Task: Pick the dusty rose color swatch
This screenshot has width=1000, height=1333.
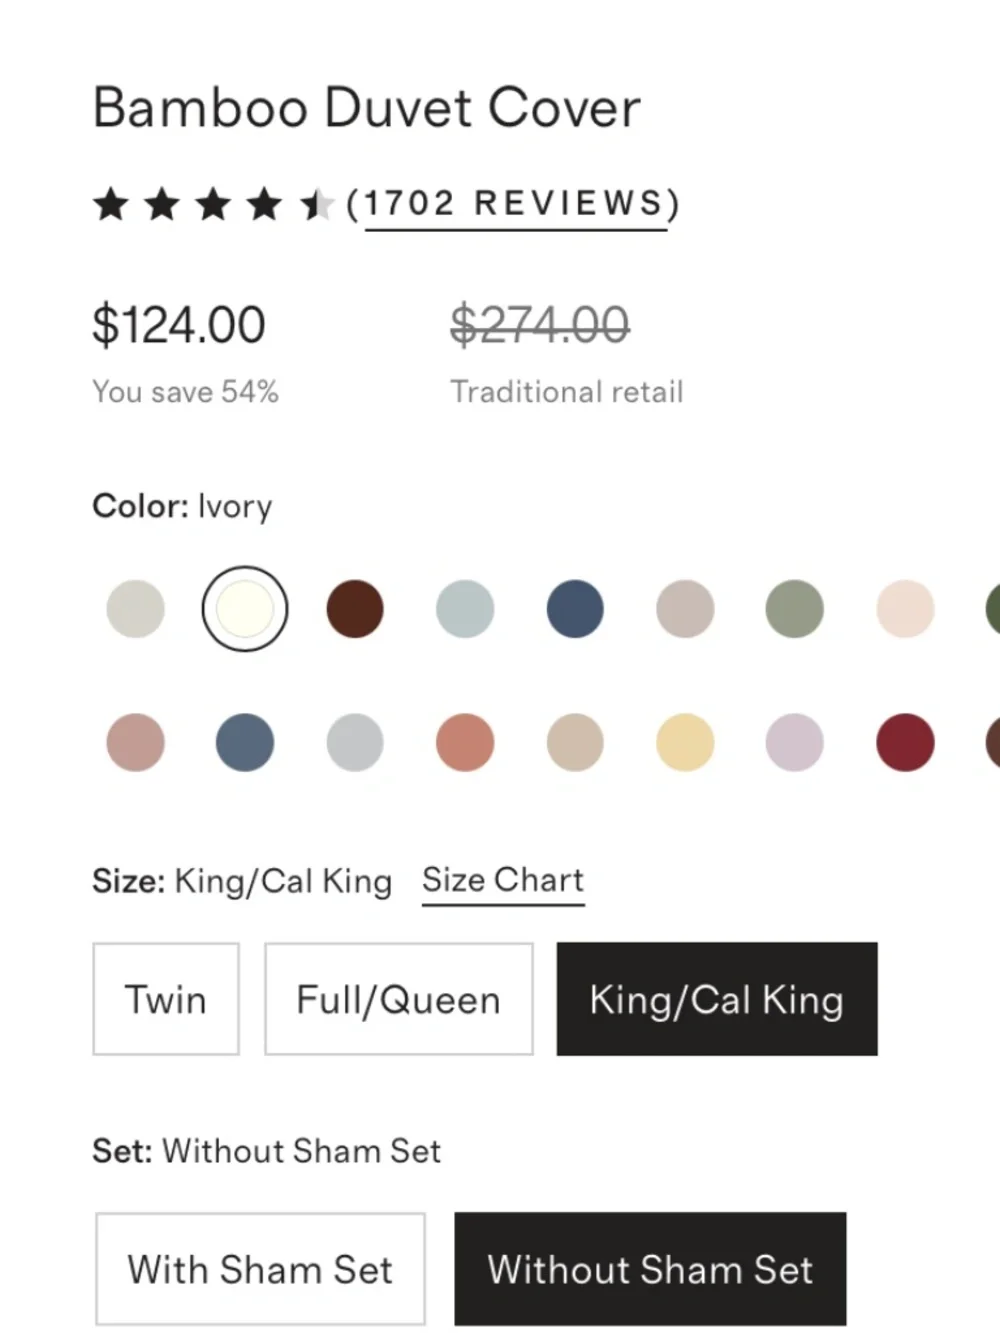Action: click(x=135, y=742)
